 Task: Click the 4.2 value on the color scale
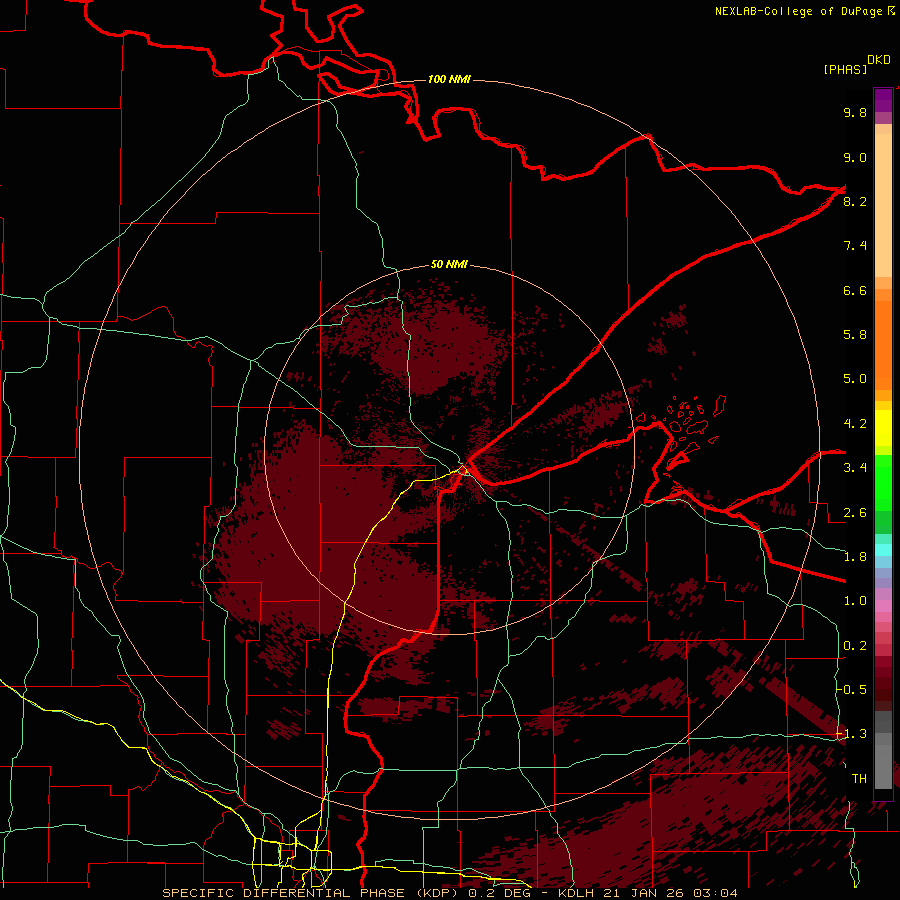pos(855,424)
